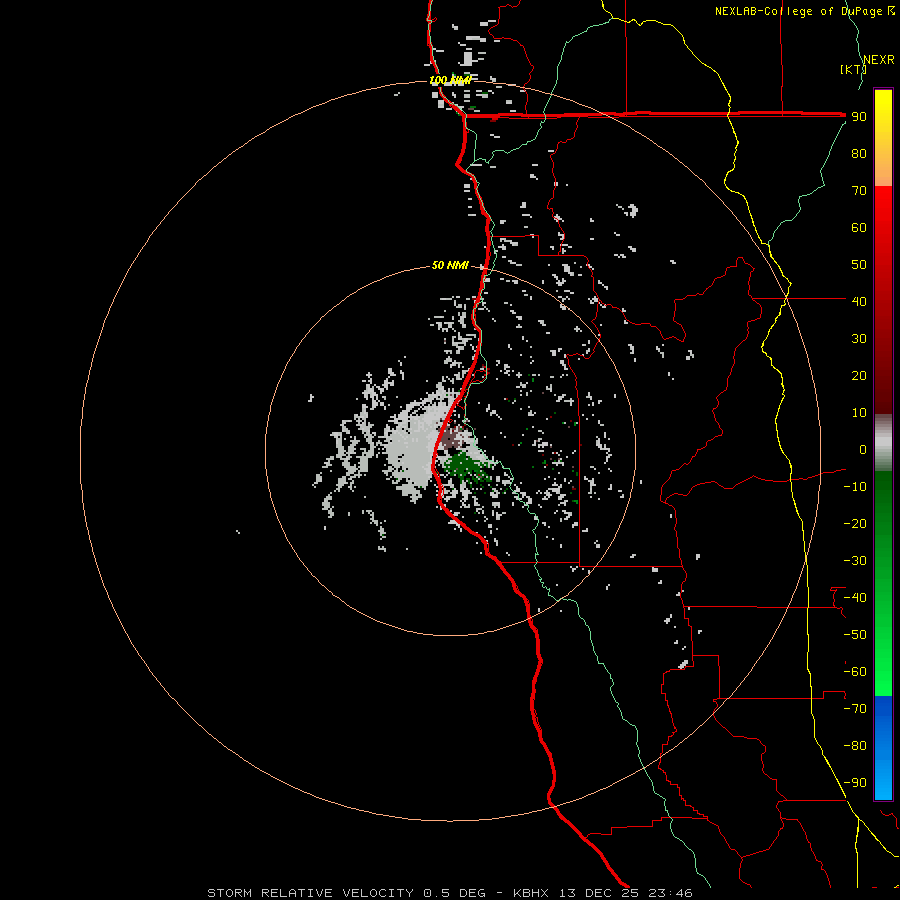Click the 10 value on velocity scale

click(x=859, y=413)
